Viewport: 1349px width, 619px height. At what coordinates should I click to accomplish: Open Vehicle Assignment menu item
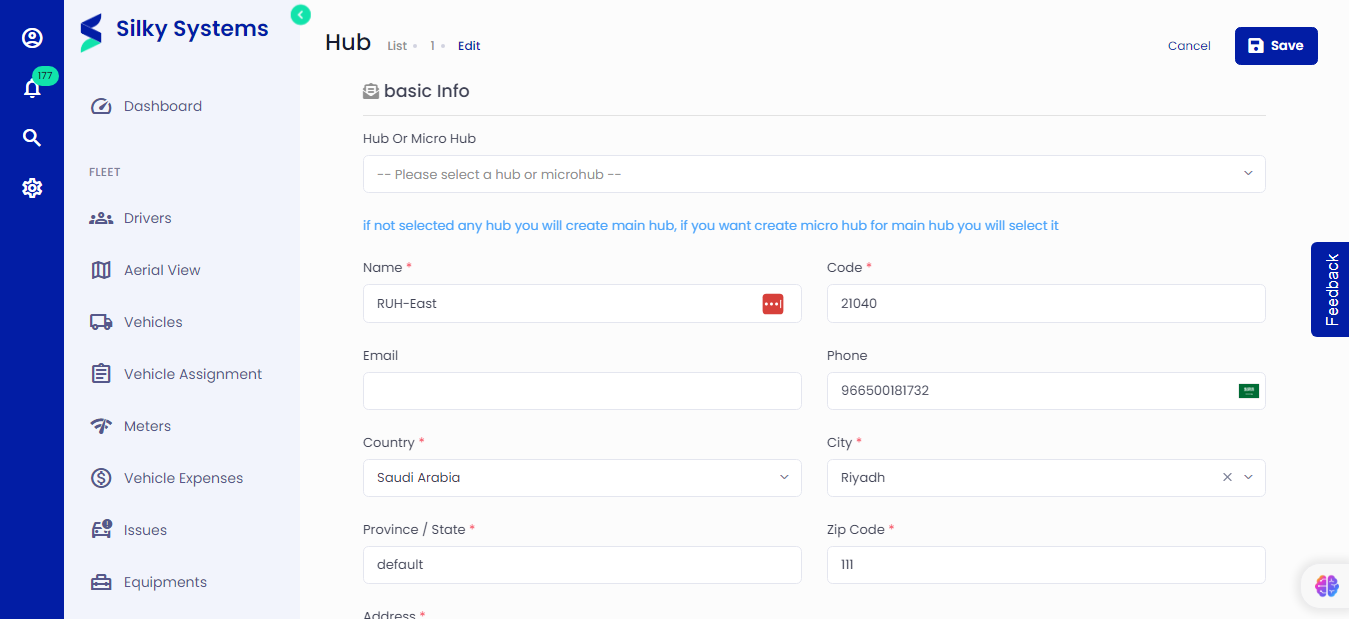(x=192, y=374)
